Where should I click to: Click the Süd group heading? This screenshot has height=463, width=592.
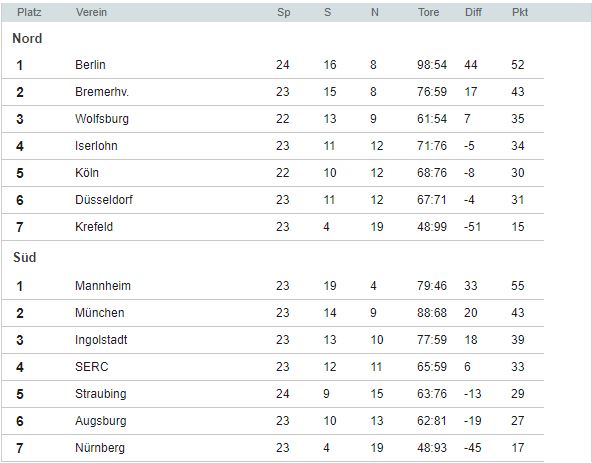click(x=25, y=258)
